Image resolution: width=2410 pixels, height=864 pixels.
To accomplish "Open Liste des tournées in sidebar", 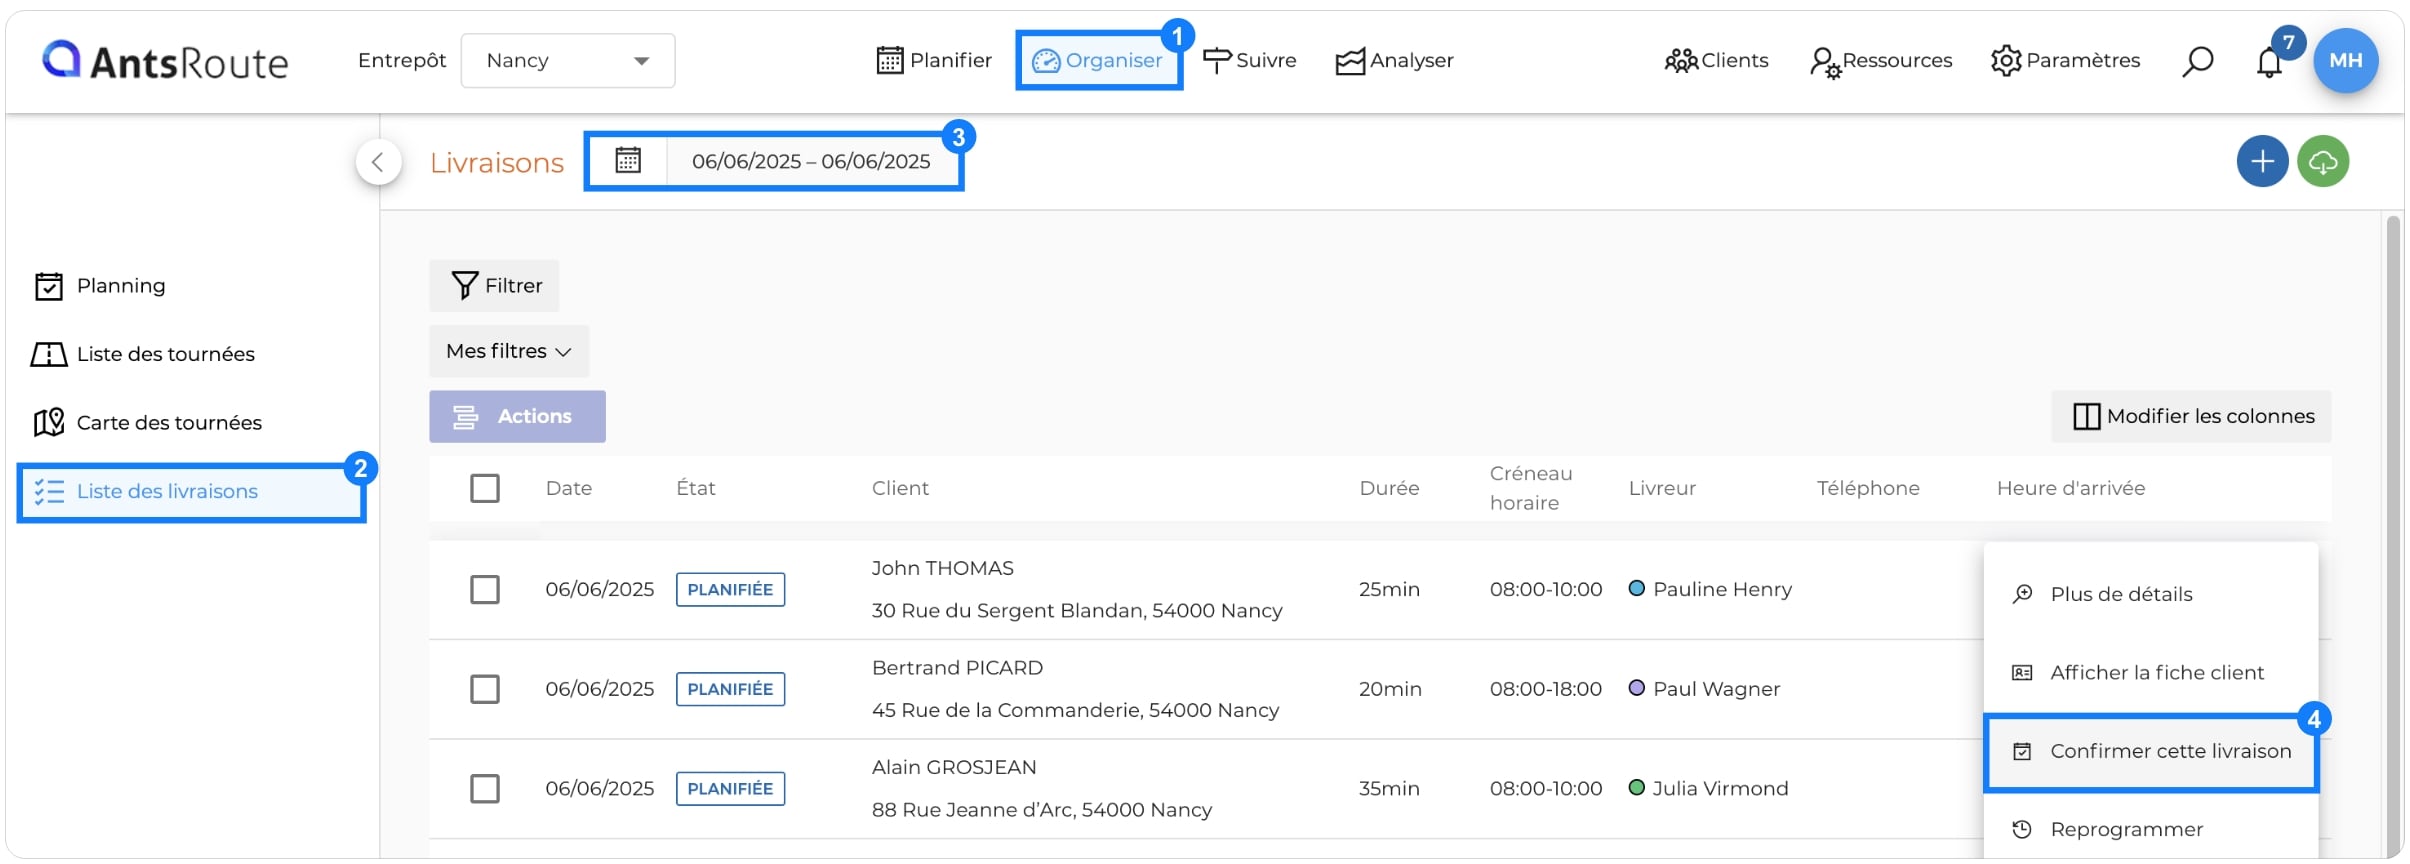I will tap(143, 354).
